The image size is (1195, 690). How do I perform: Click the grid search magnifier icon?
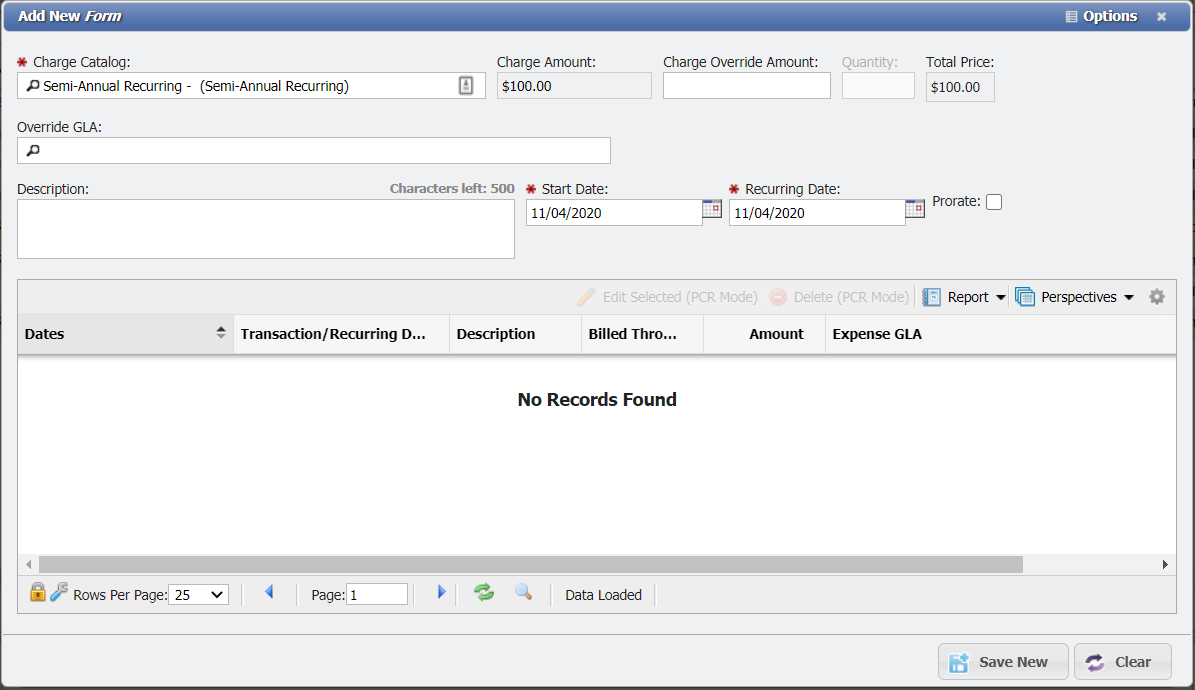523,592
